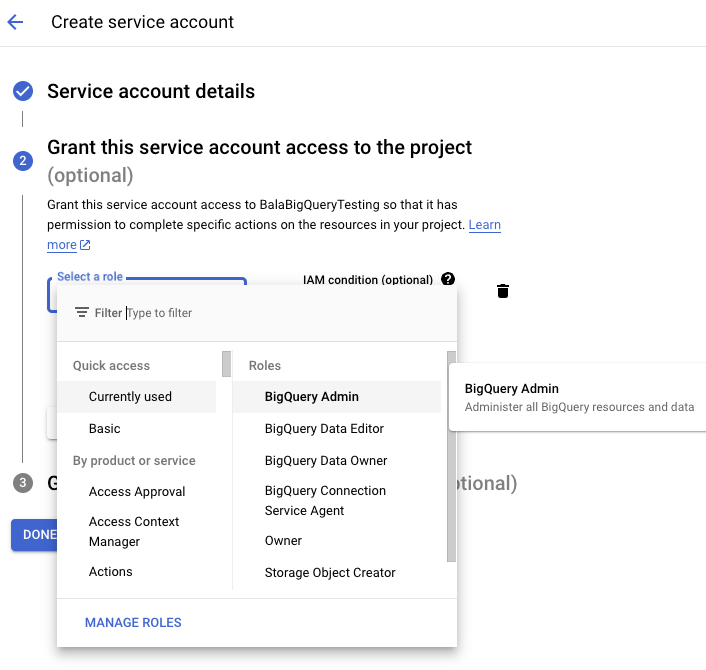Choose the Owner role
Screen dimensions: 706x670
tap(337, 540)
